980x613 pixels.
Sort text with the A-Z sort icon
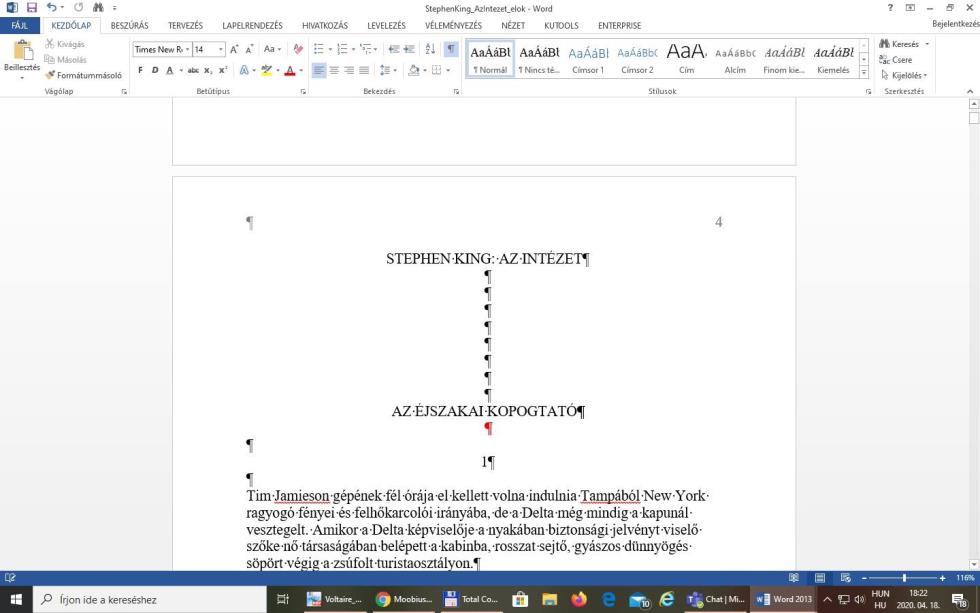pyautogui.click(x=430, y=49)
